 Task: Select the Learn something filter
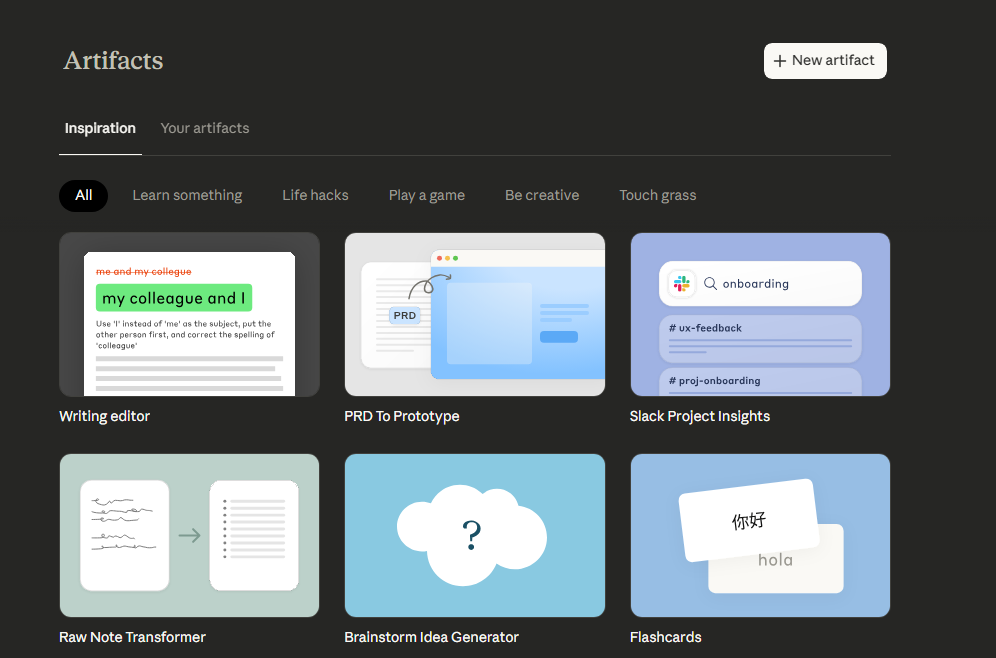coord(187,195)
